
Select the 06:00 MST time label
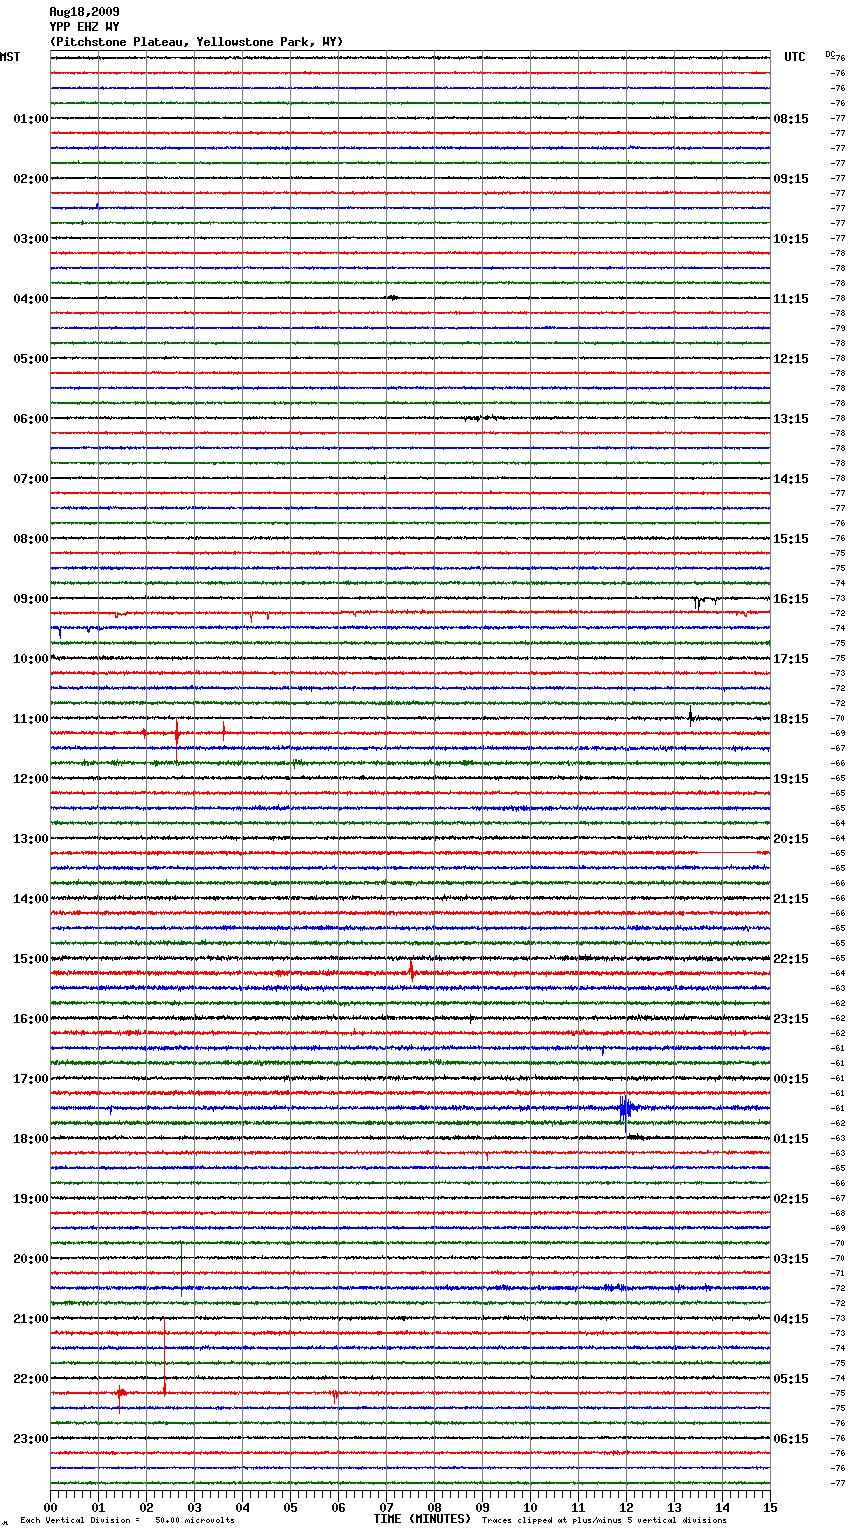pyautogui.click(x=30, y=419)
